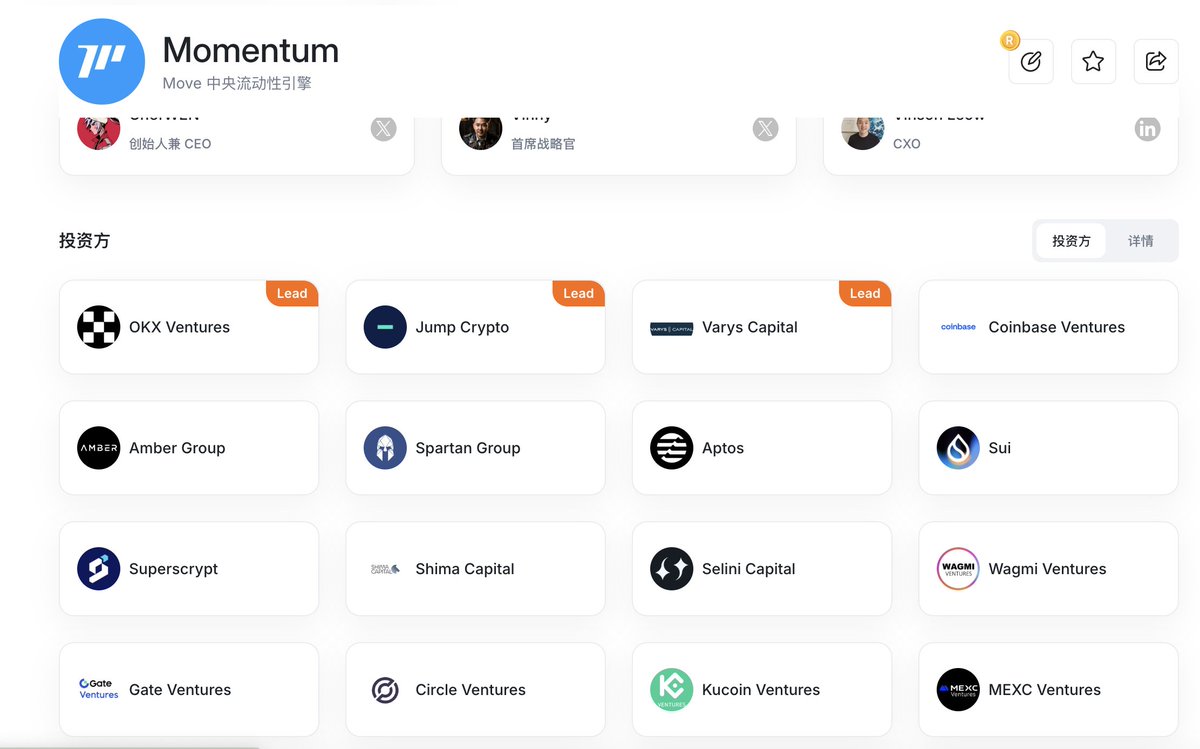Select the Kucoin Ventures investor name

pyautogui.click(x=761, y=690)
